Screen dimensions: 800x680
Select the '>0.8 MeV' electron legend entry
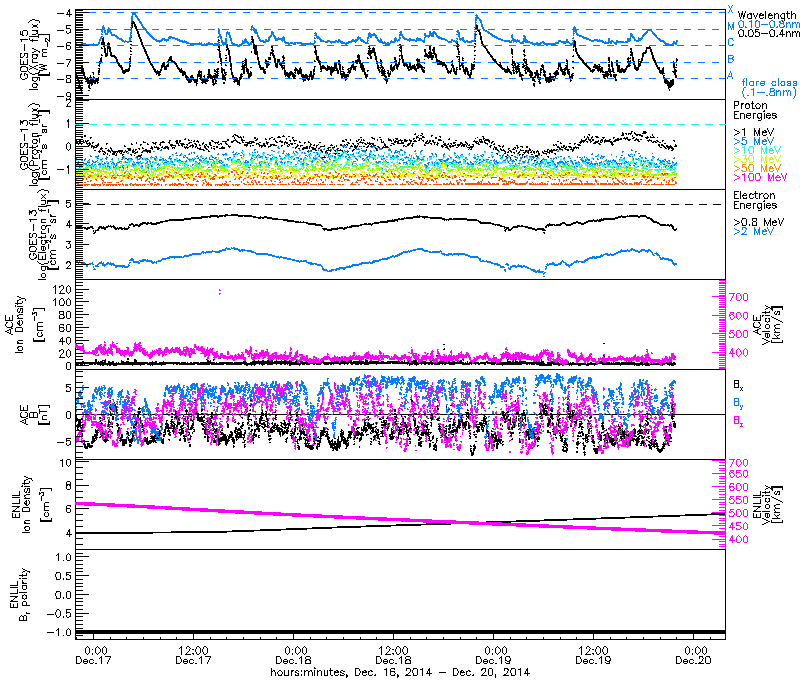point(759,222)
